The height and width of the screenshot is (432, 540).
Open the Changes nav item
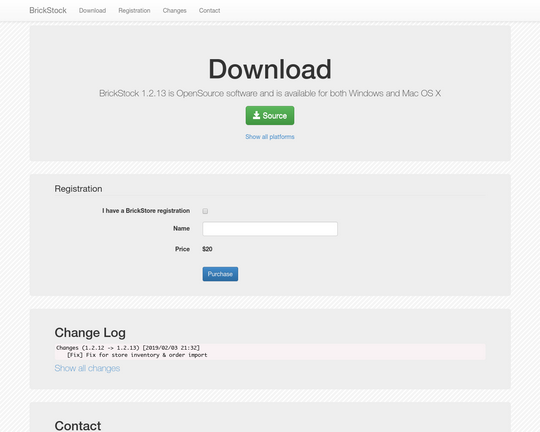[175, 11]
